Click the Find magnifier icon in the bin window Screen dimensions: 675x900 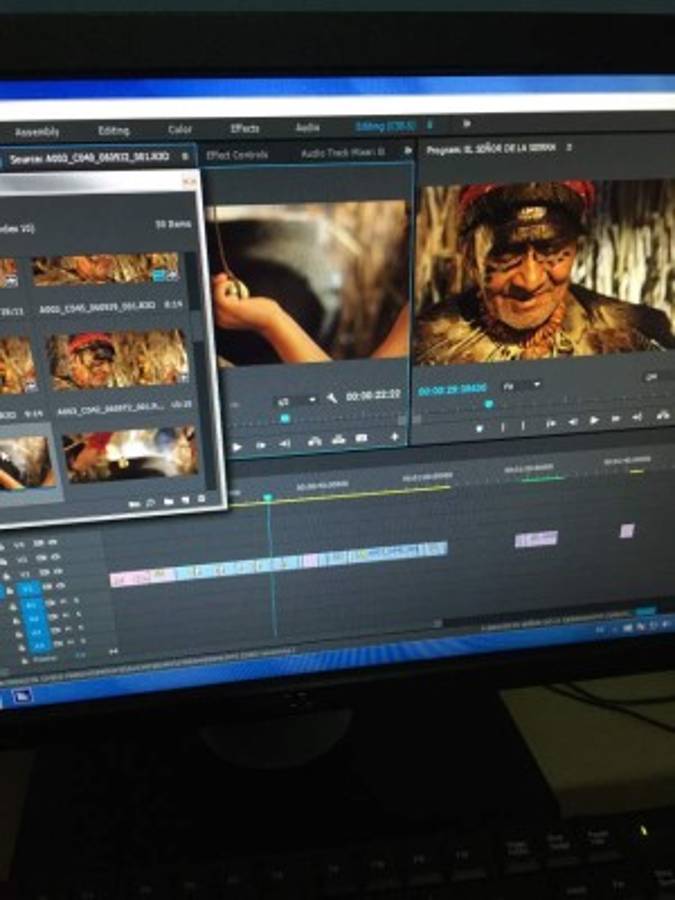(x=150, y=502)
